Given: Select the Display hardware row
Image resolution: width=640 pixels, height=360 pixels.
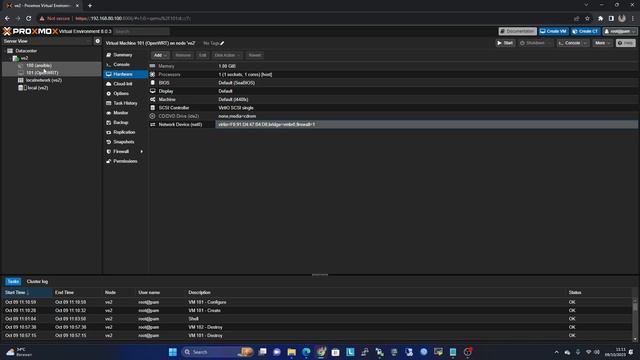Looking at the screenshot, I should click(x=393, y=91).
